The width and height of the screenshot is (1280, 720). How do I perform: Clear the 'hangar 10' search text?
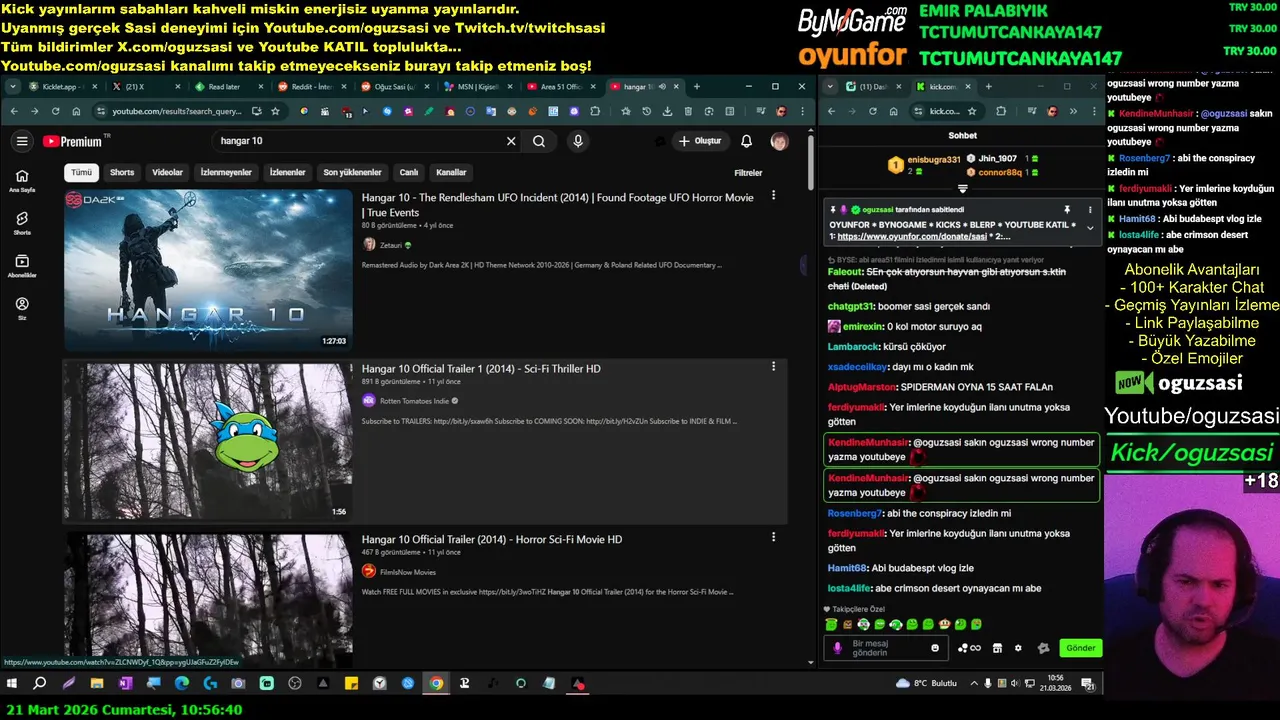[511, 141]
